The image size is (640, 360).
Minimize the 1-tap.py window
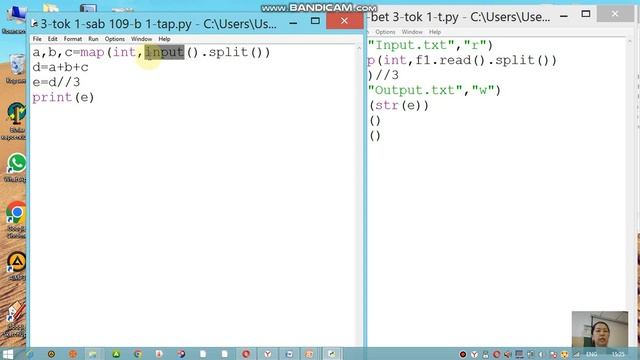coord(293,22)
